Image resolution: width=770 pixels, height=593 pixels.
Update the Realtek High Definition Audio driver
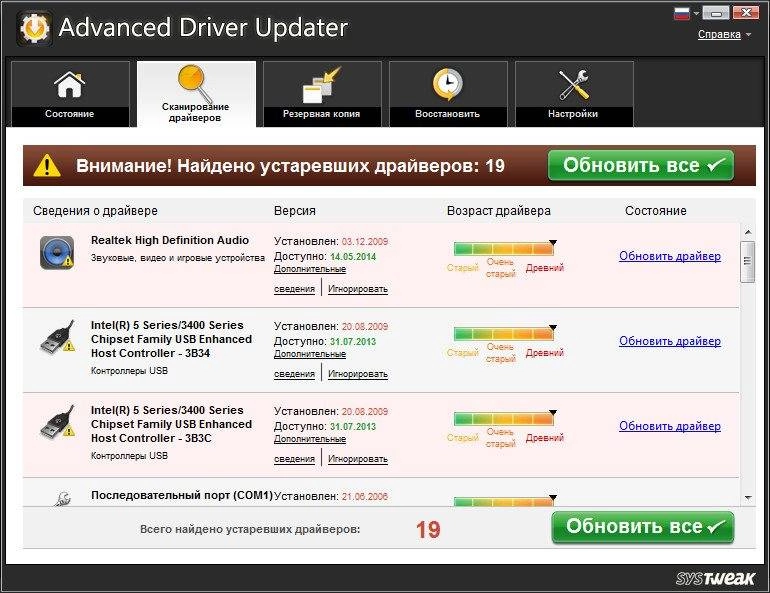pos(670,256)
